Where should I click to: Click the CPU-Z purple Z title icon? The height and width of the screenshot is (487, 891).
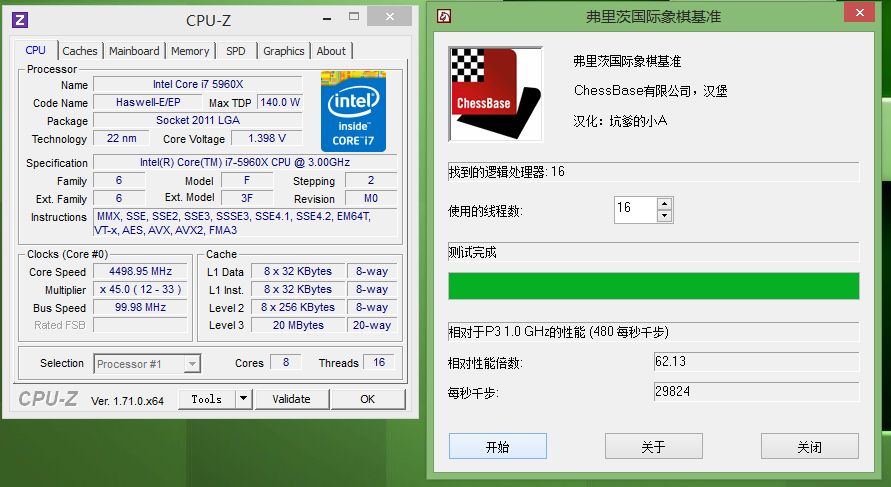(x=20, y=20)
